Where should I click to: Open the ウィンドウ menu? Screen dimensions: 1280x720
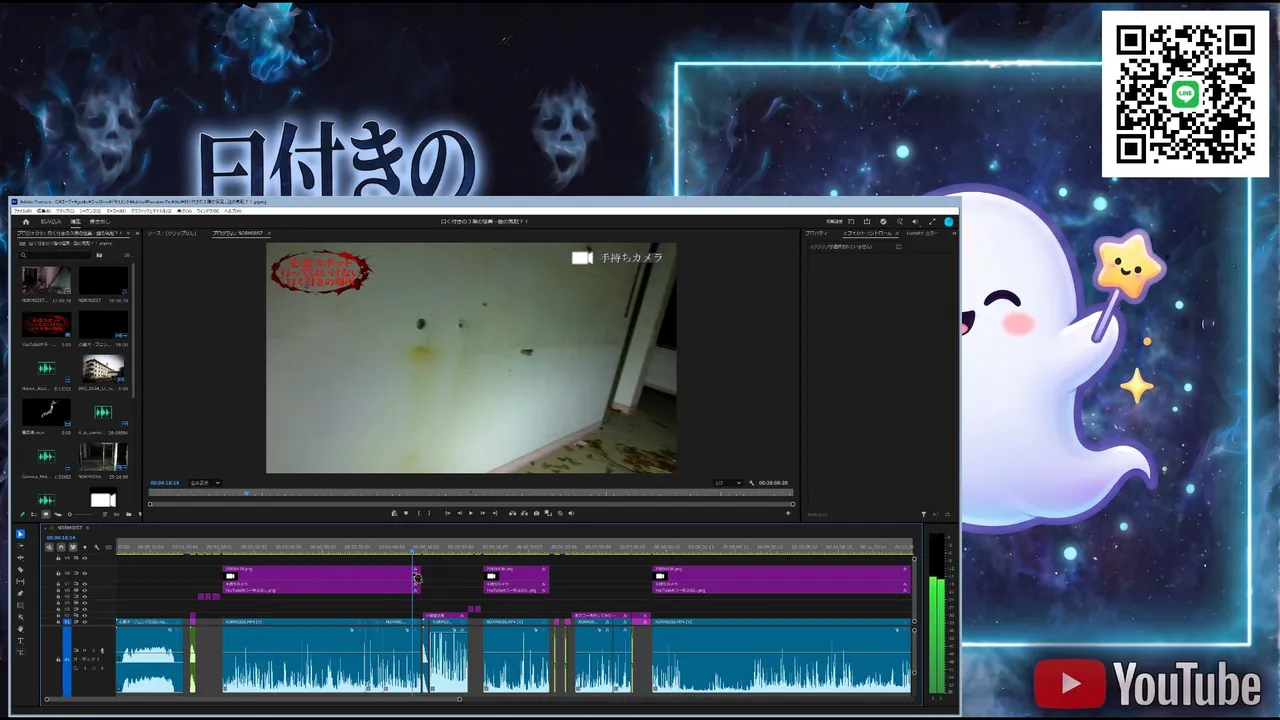click(x=207, y=211)
